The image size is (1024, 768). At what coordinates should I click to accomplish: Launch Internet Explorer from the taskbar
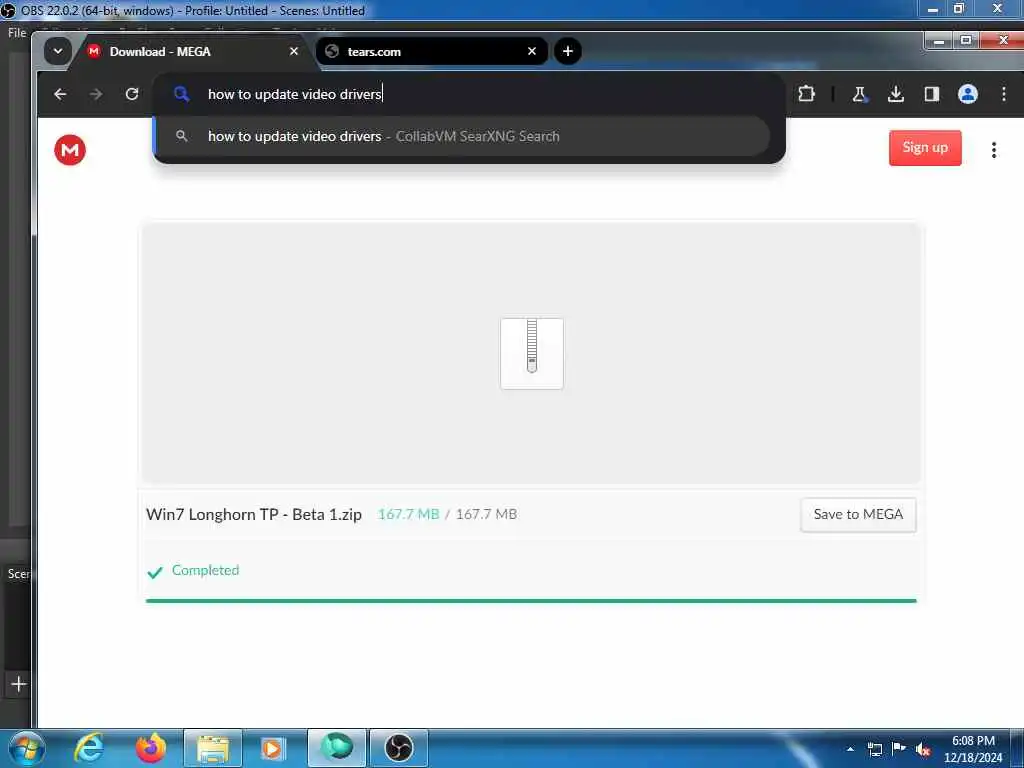pos(89,748)
